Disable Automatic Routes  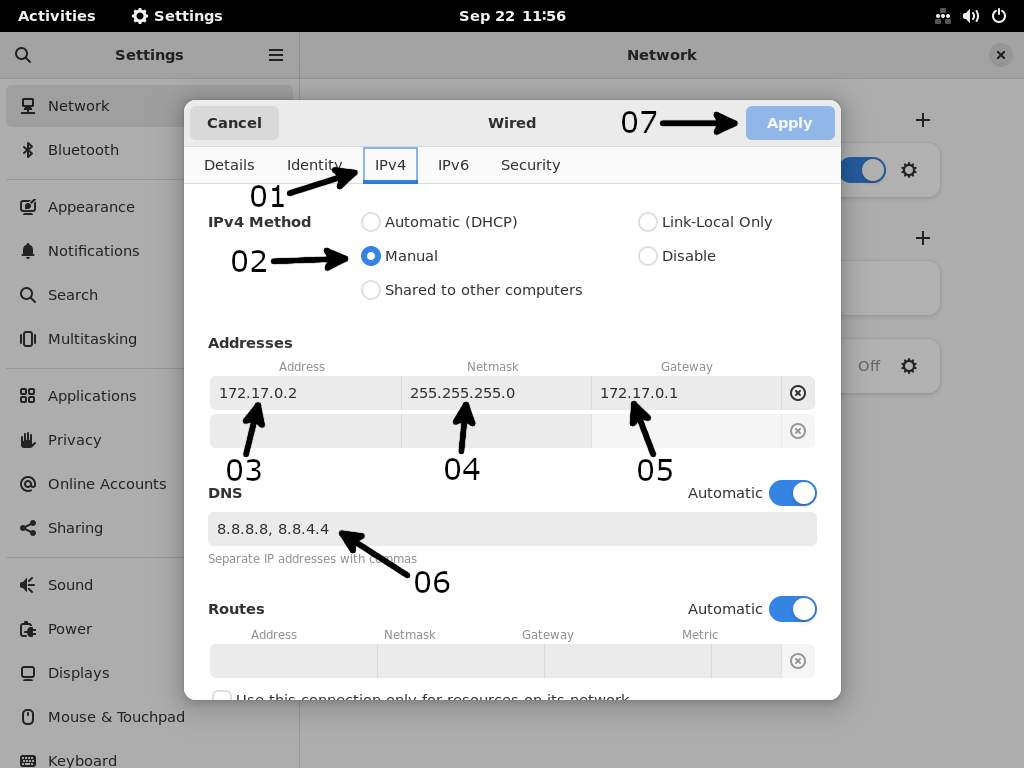tap(793, 609)
